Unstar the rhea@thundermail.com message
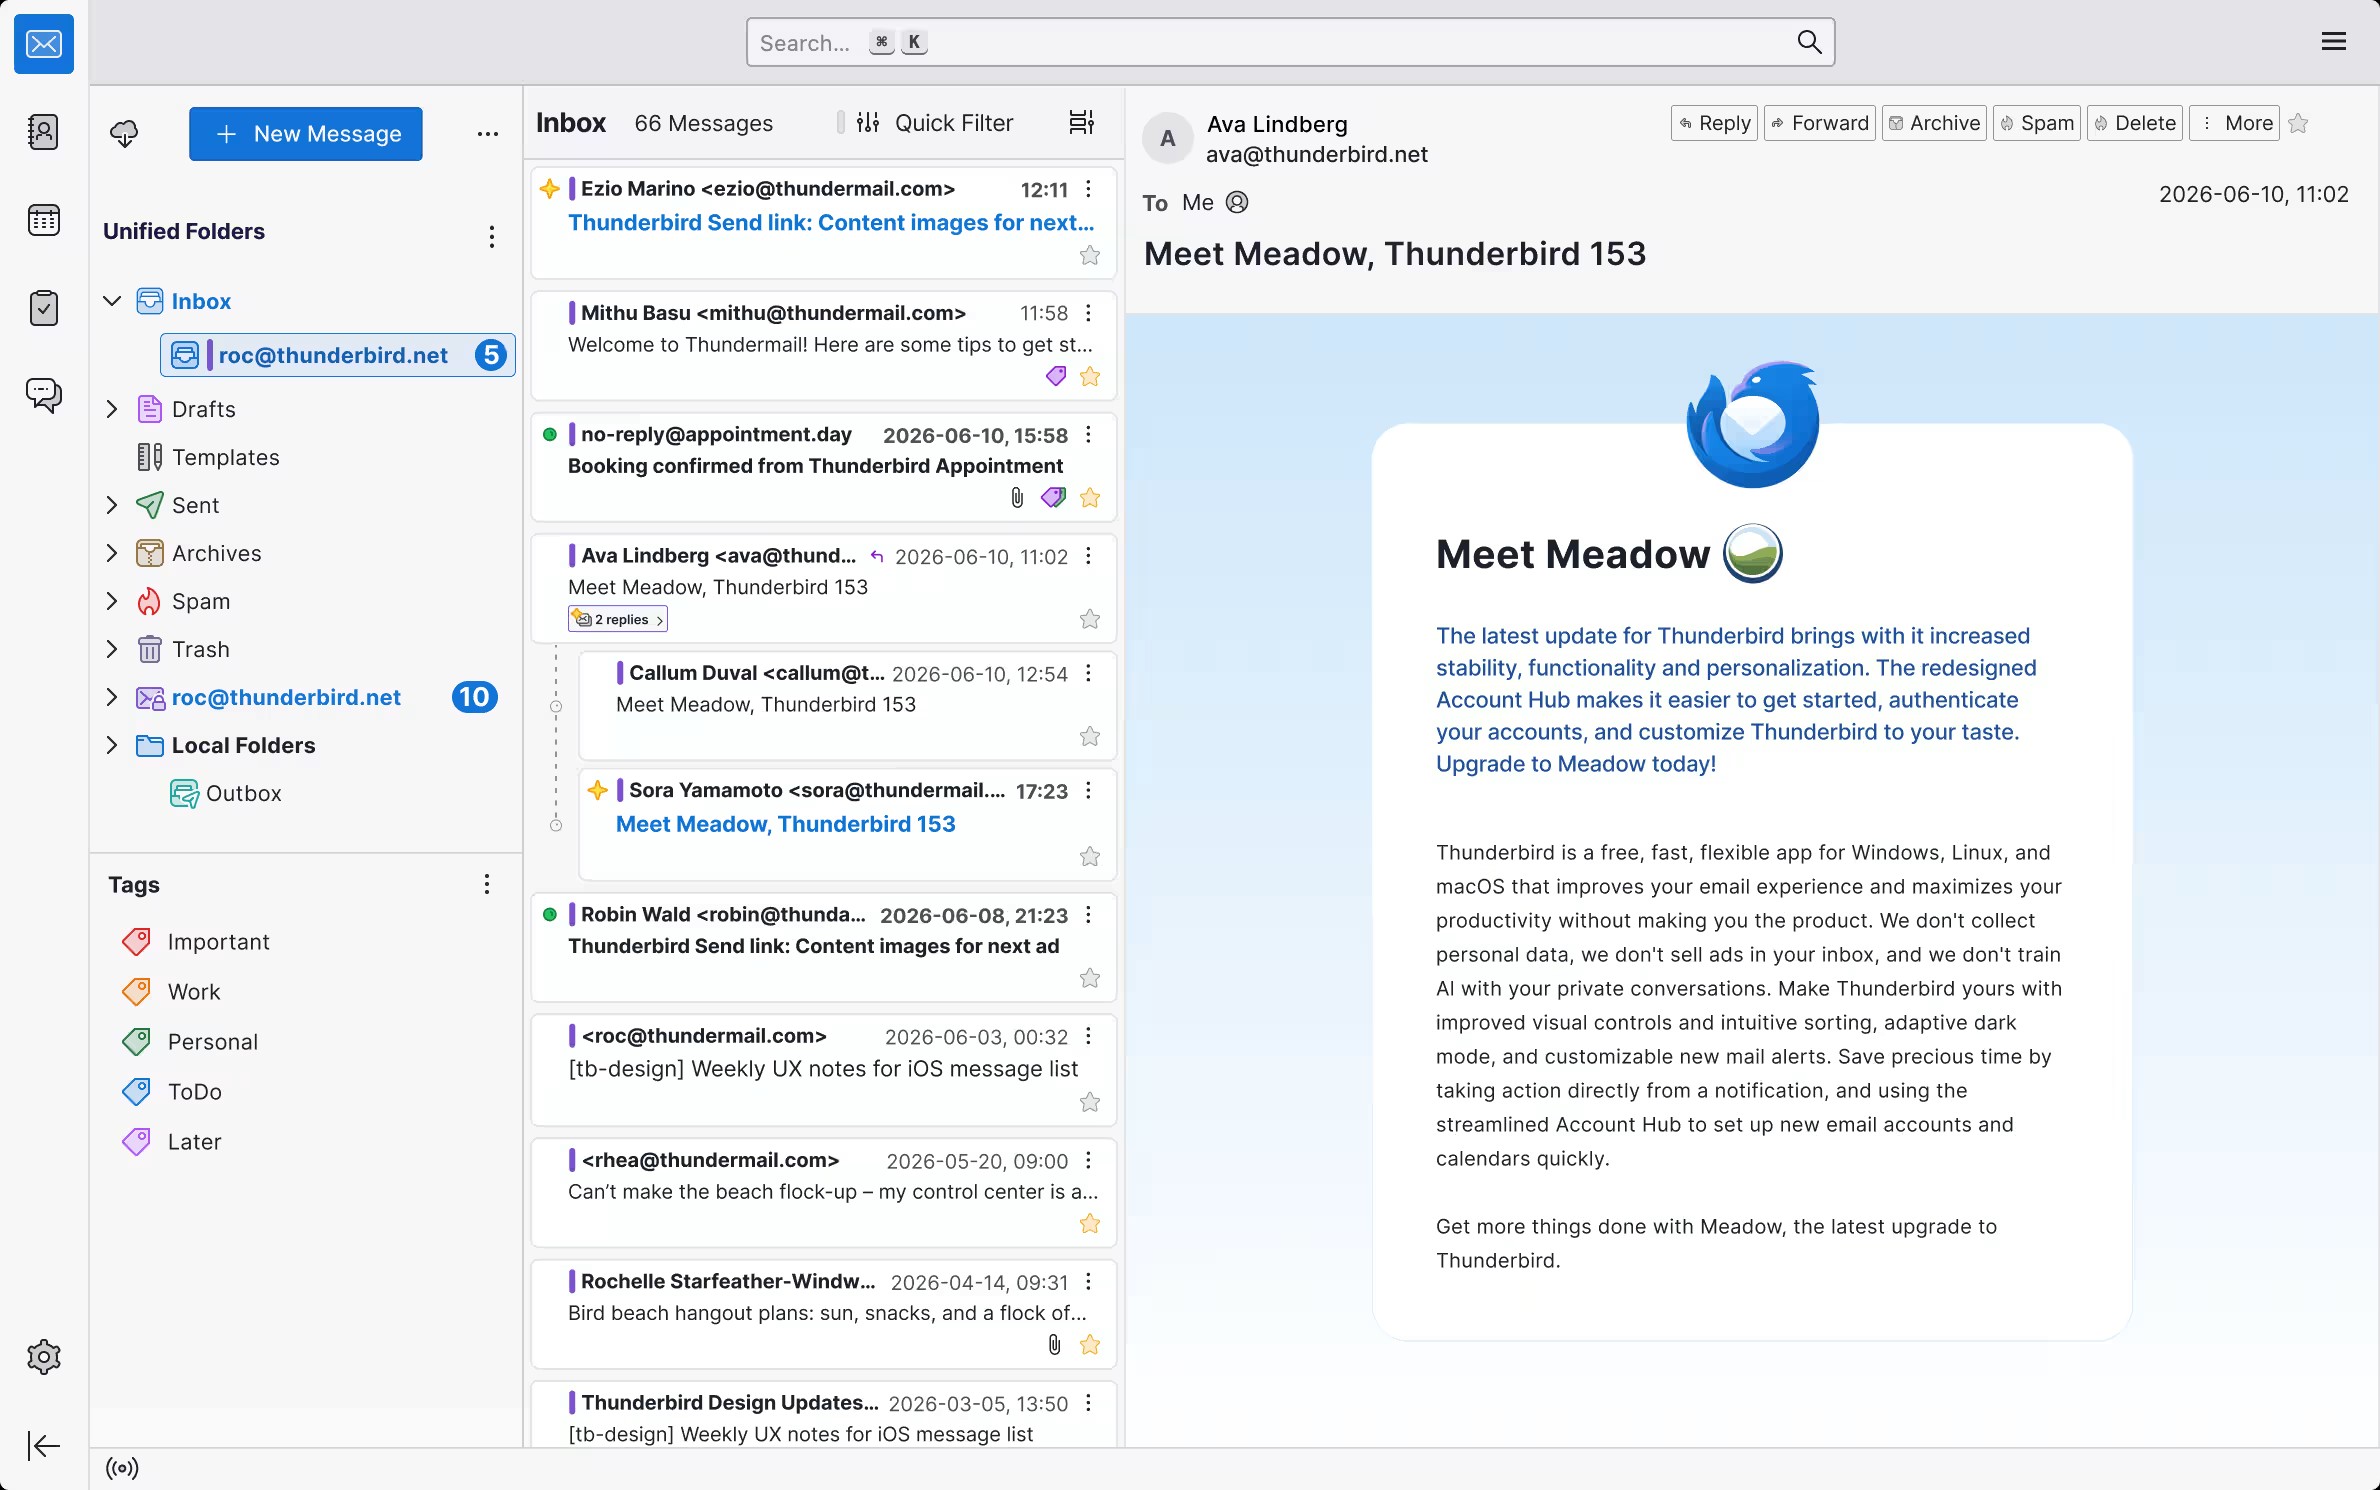 [1090, 1223]
